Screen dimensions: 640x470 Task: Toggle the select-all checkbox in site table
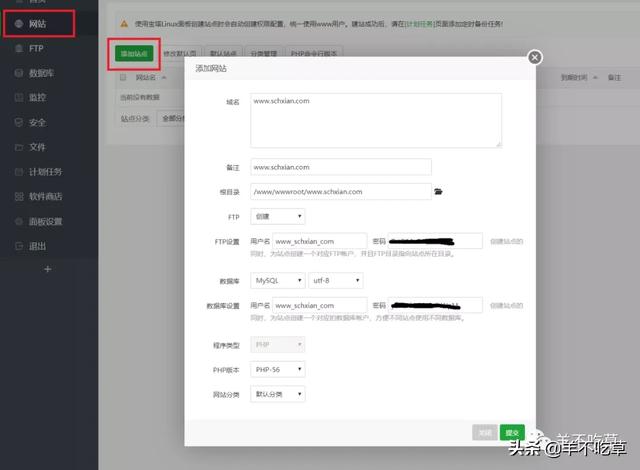tap(123, 77)
